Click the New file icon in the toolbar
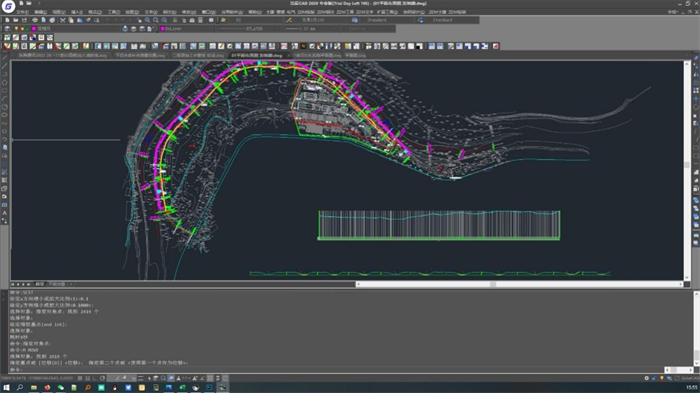Image resolution: width=700 pixels, height=393 pixels. point(7,20)
